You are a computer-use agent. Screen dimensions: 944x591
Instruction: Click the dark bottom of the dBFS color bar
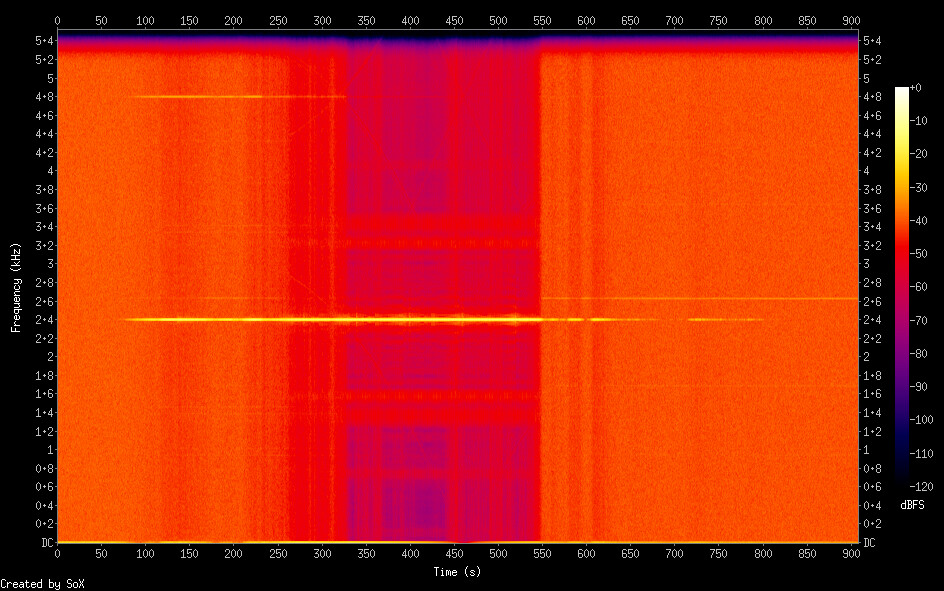pyautogui.click(x=902, y=482)
